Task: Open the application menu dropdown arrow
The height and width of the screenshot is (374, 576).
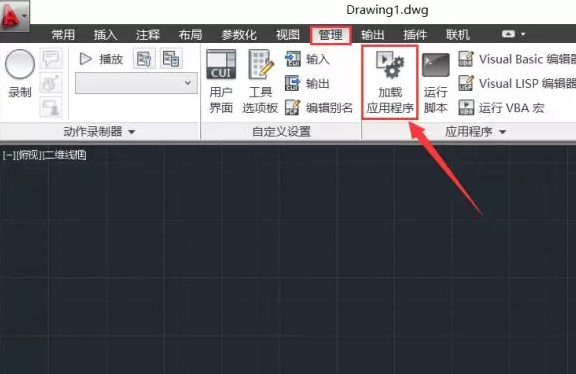Action: pos(25,15)
